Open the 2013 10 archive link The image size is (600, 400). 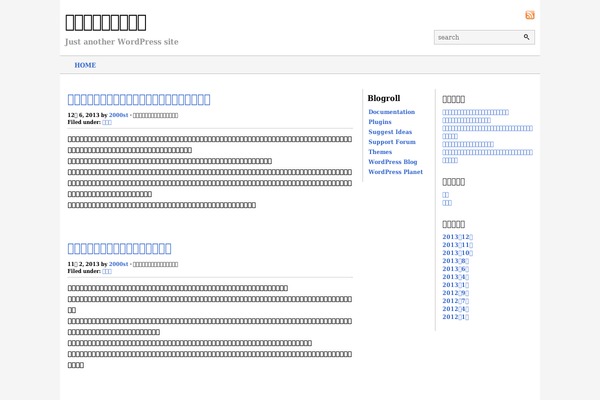[x=458, y=253]
